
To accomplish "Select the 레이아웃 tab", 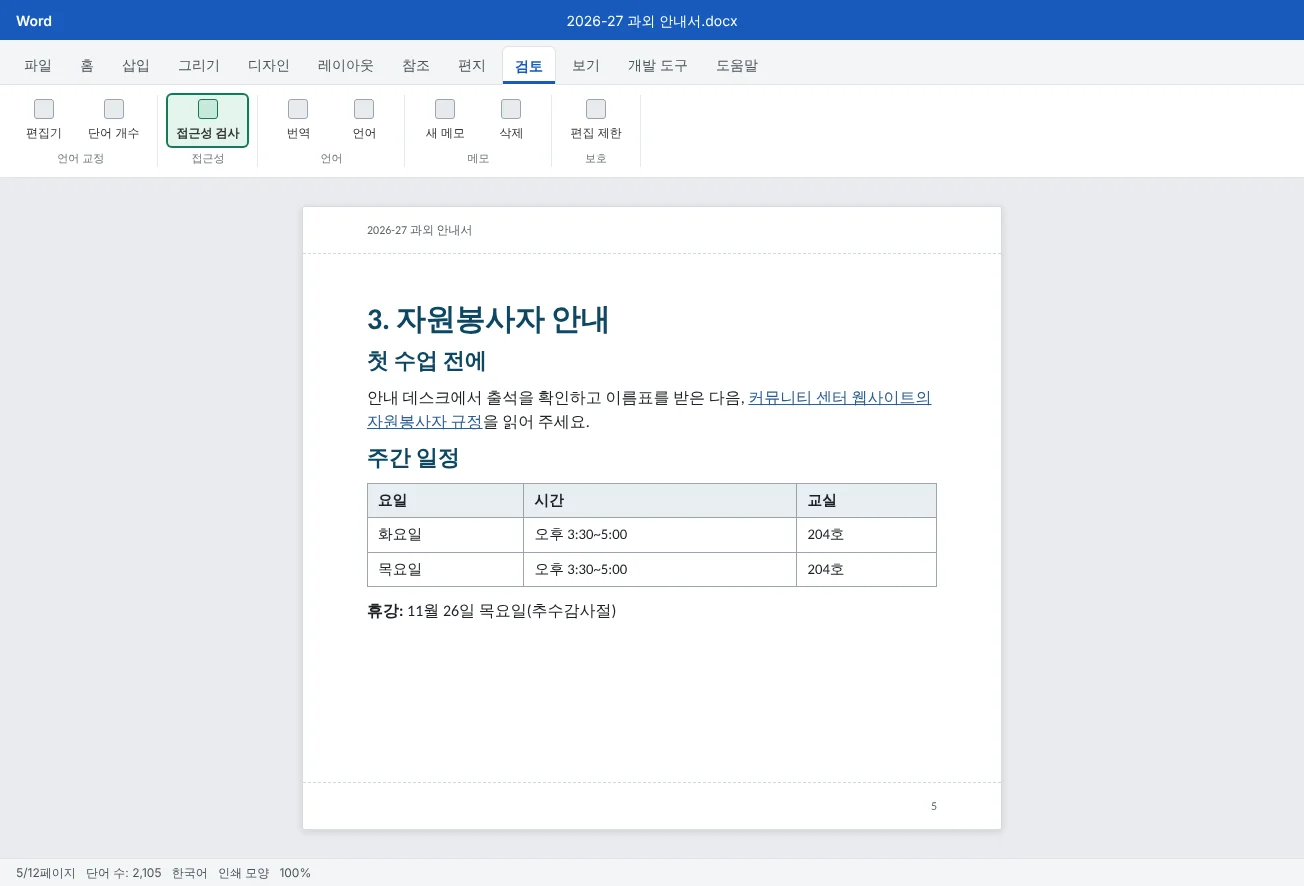I will pos(346,66).
